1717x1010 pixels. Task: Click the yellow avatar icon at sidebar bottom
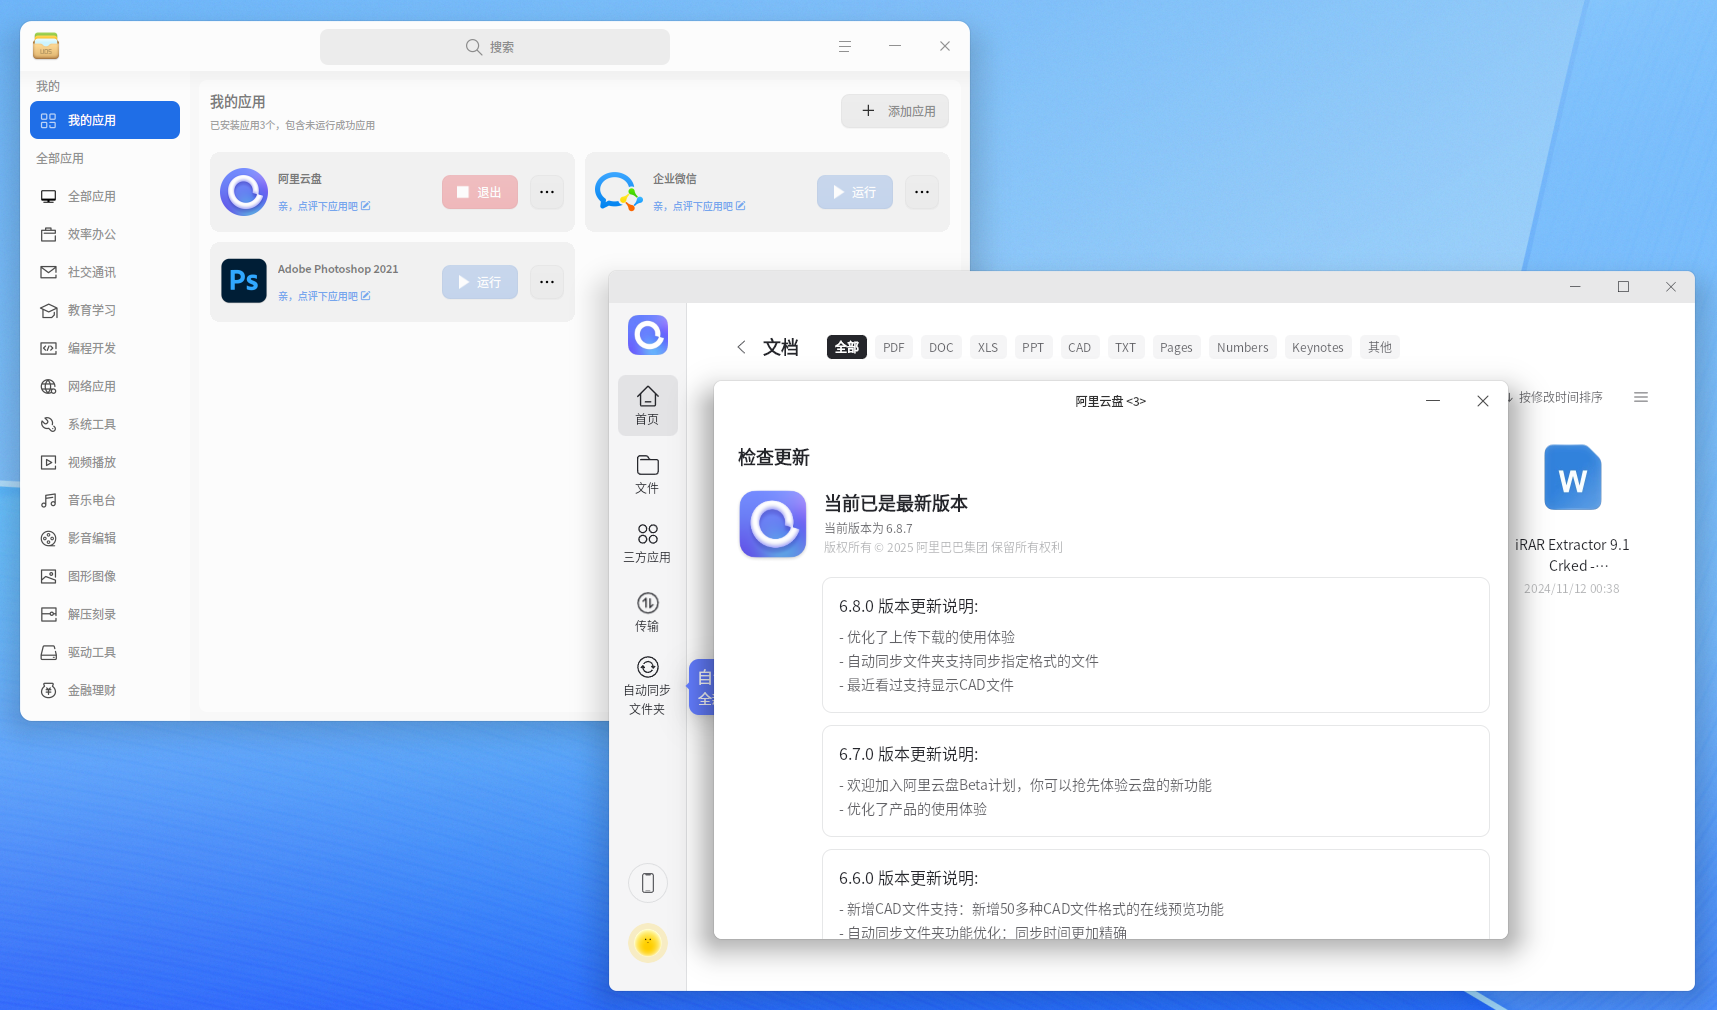coord(648,943)
